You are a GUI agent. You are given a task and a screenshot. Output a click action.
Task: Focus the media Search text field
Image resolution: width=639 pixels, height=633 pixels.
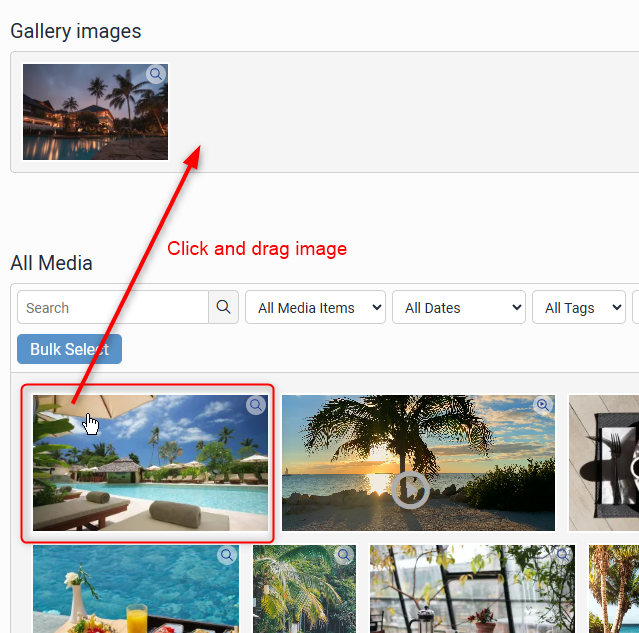112,308
